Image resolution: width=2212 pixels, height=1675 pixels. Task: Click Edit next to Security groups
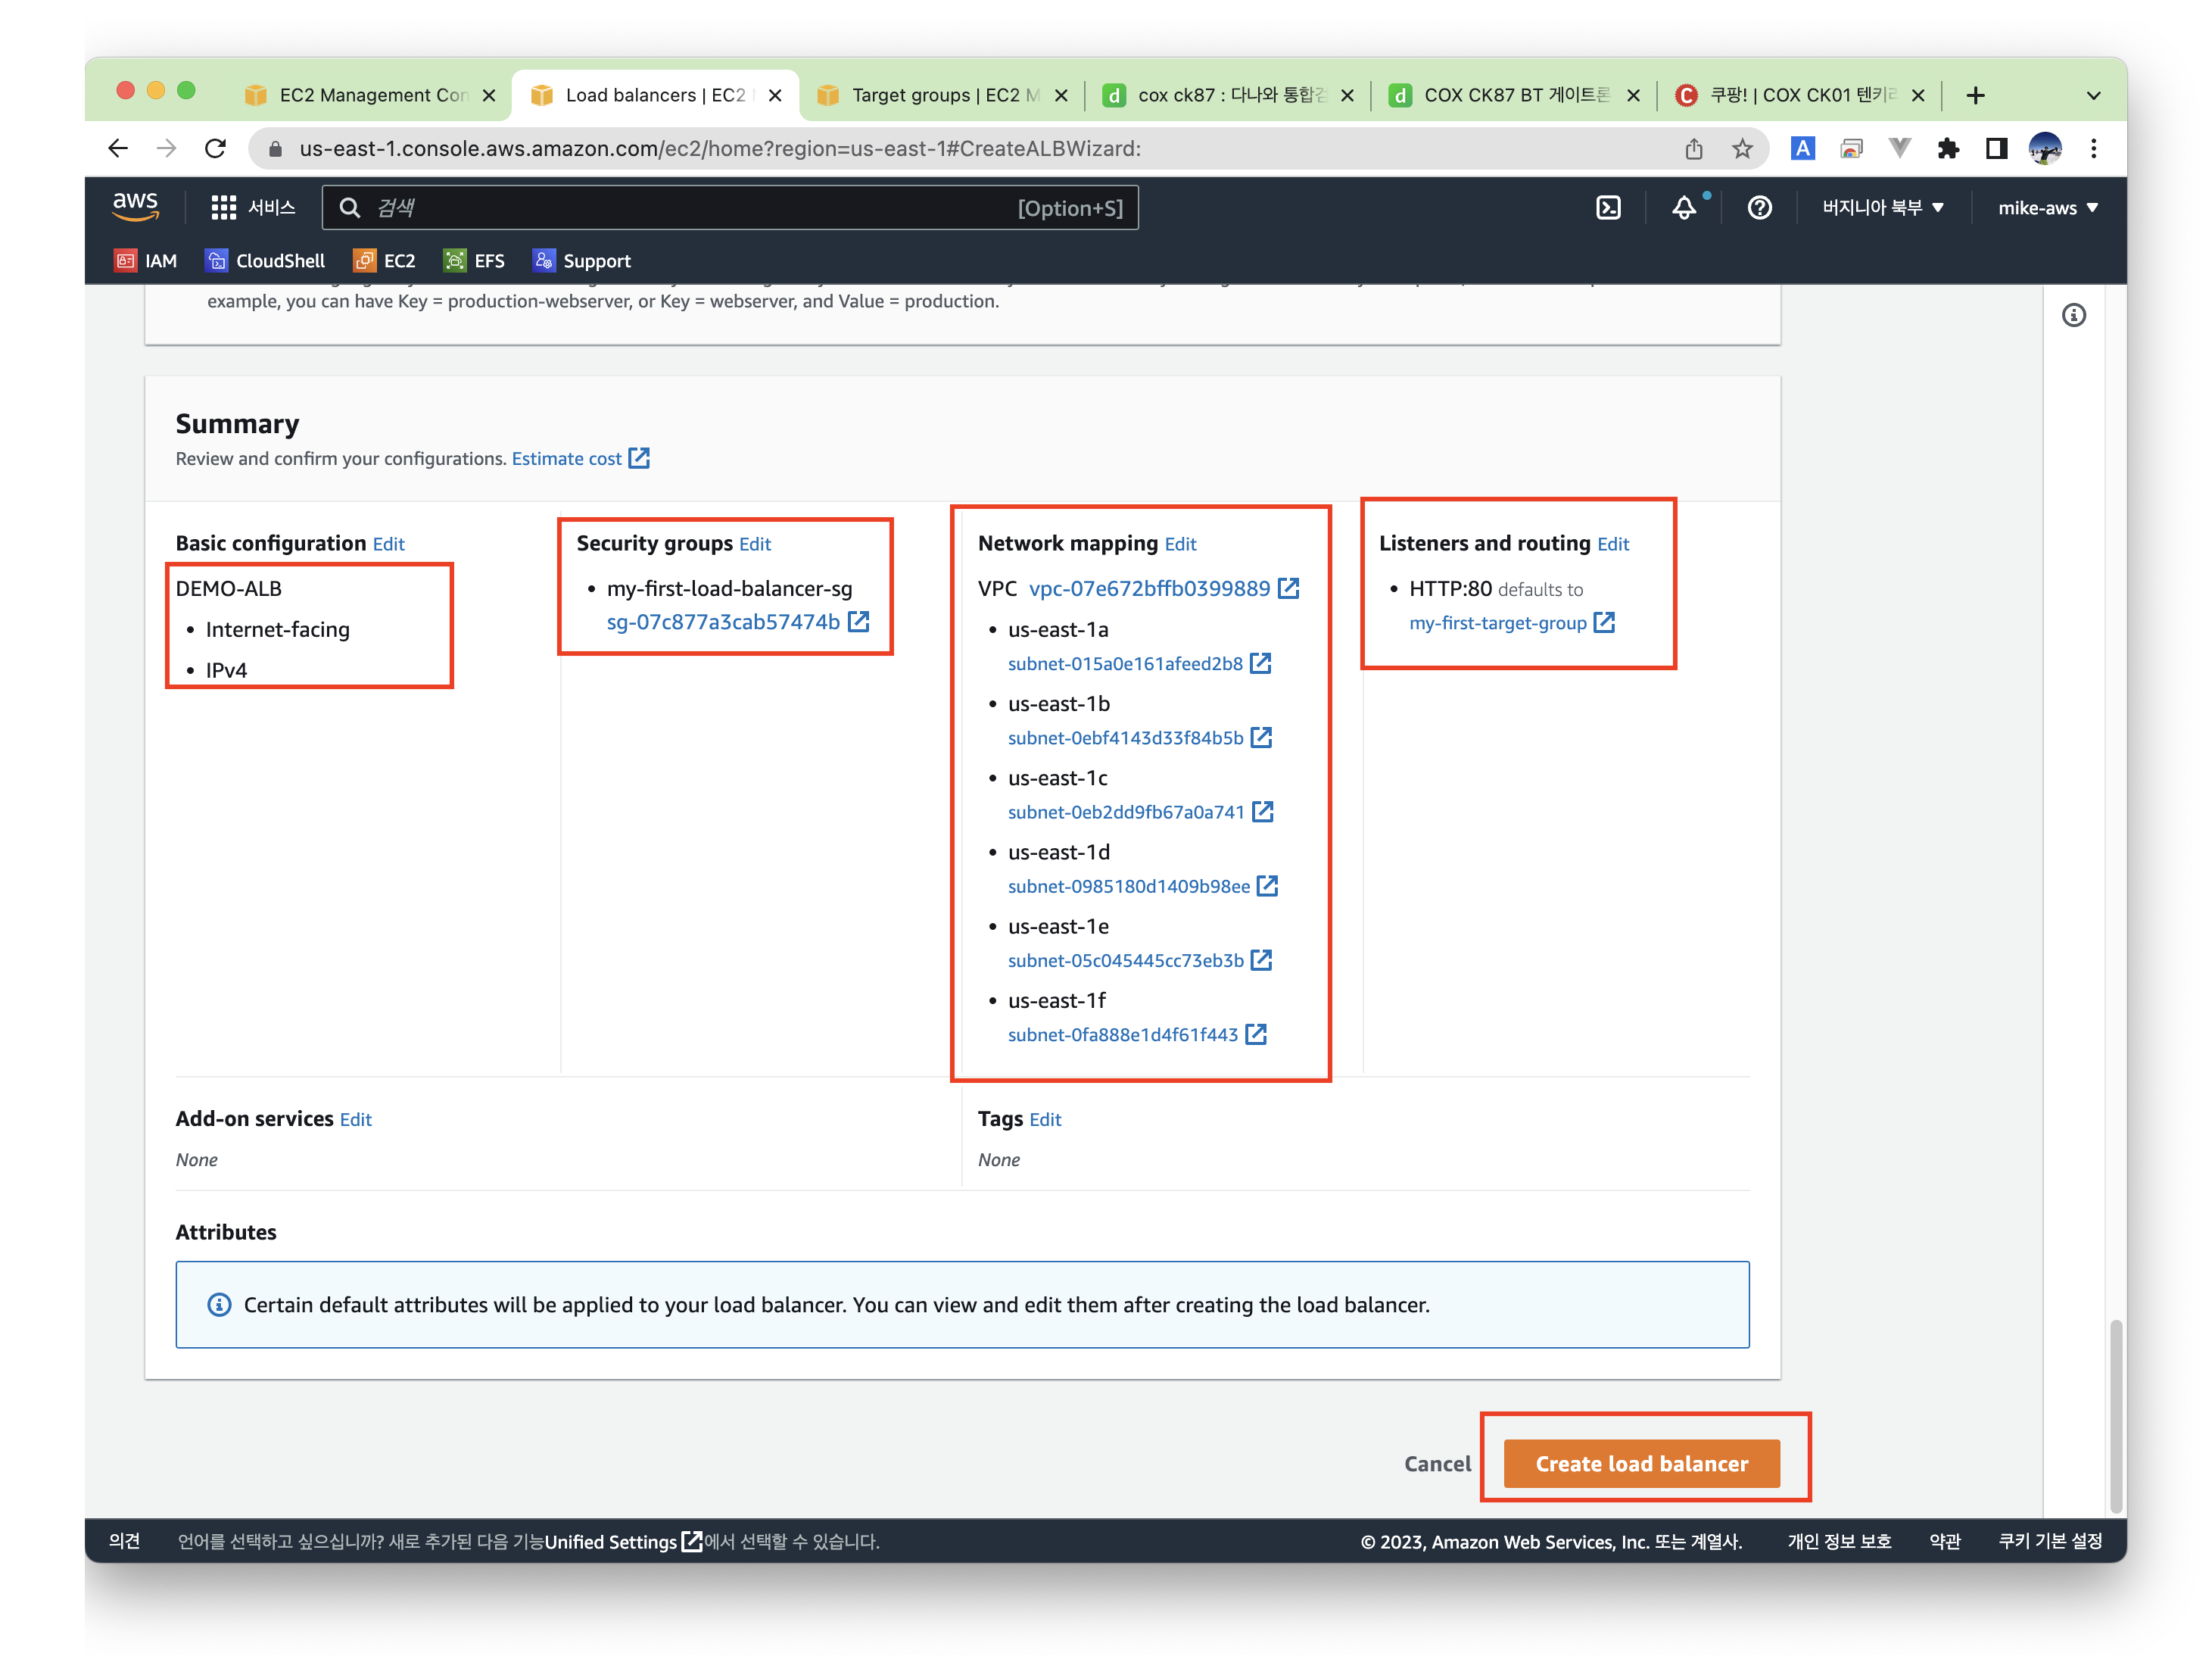coord(755,544)
